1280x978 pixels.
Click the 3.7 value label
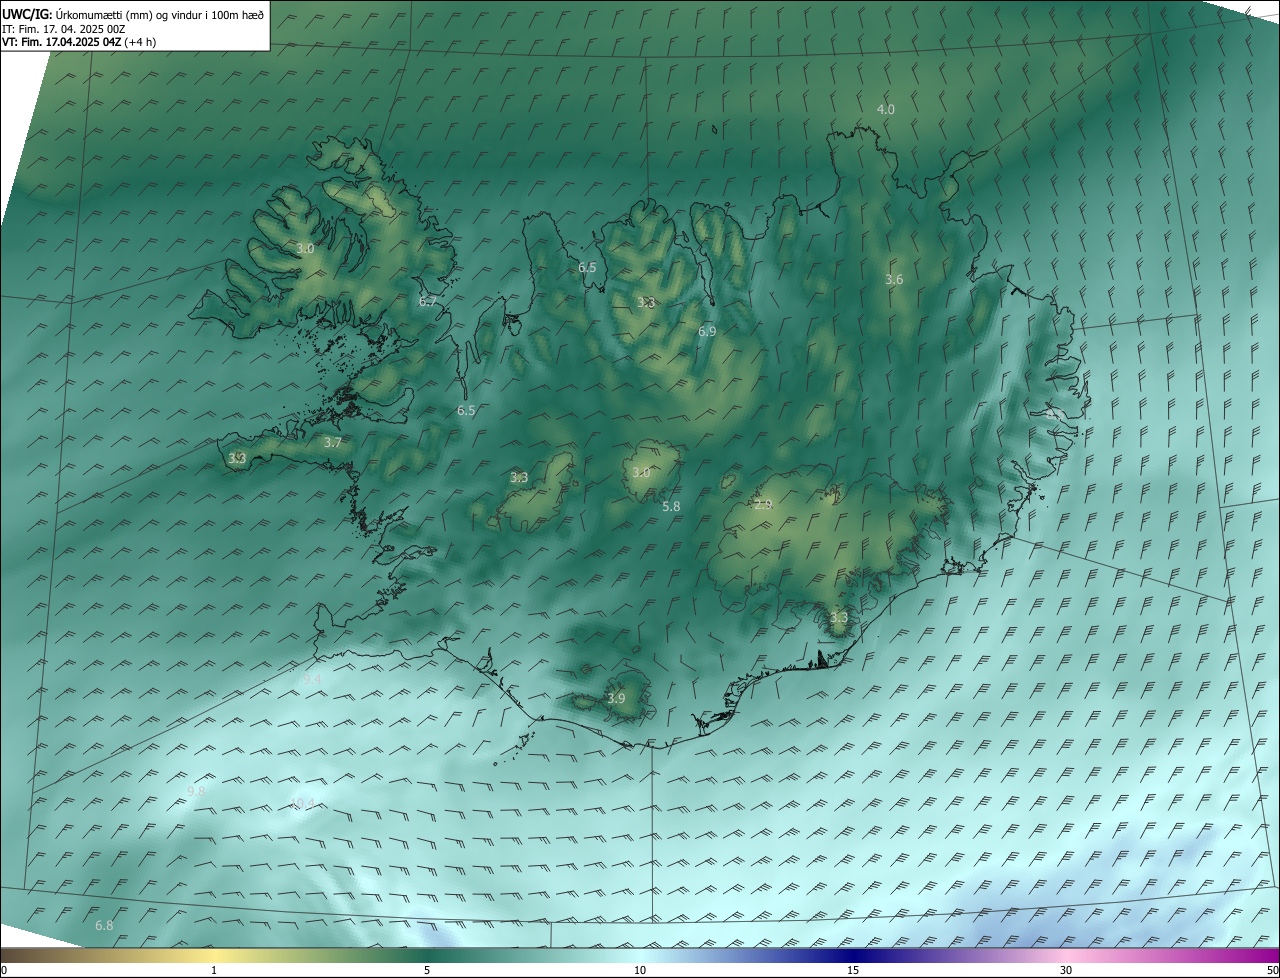coord(333,442)
